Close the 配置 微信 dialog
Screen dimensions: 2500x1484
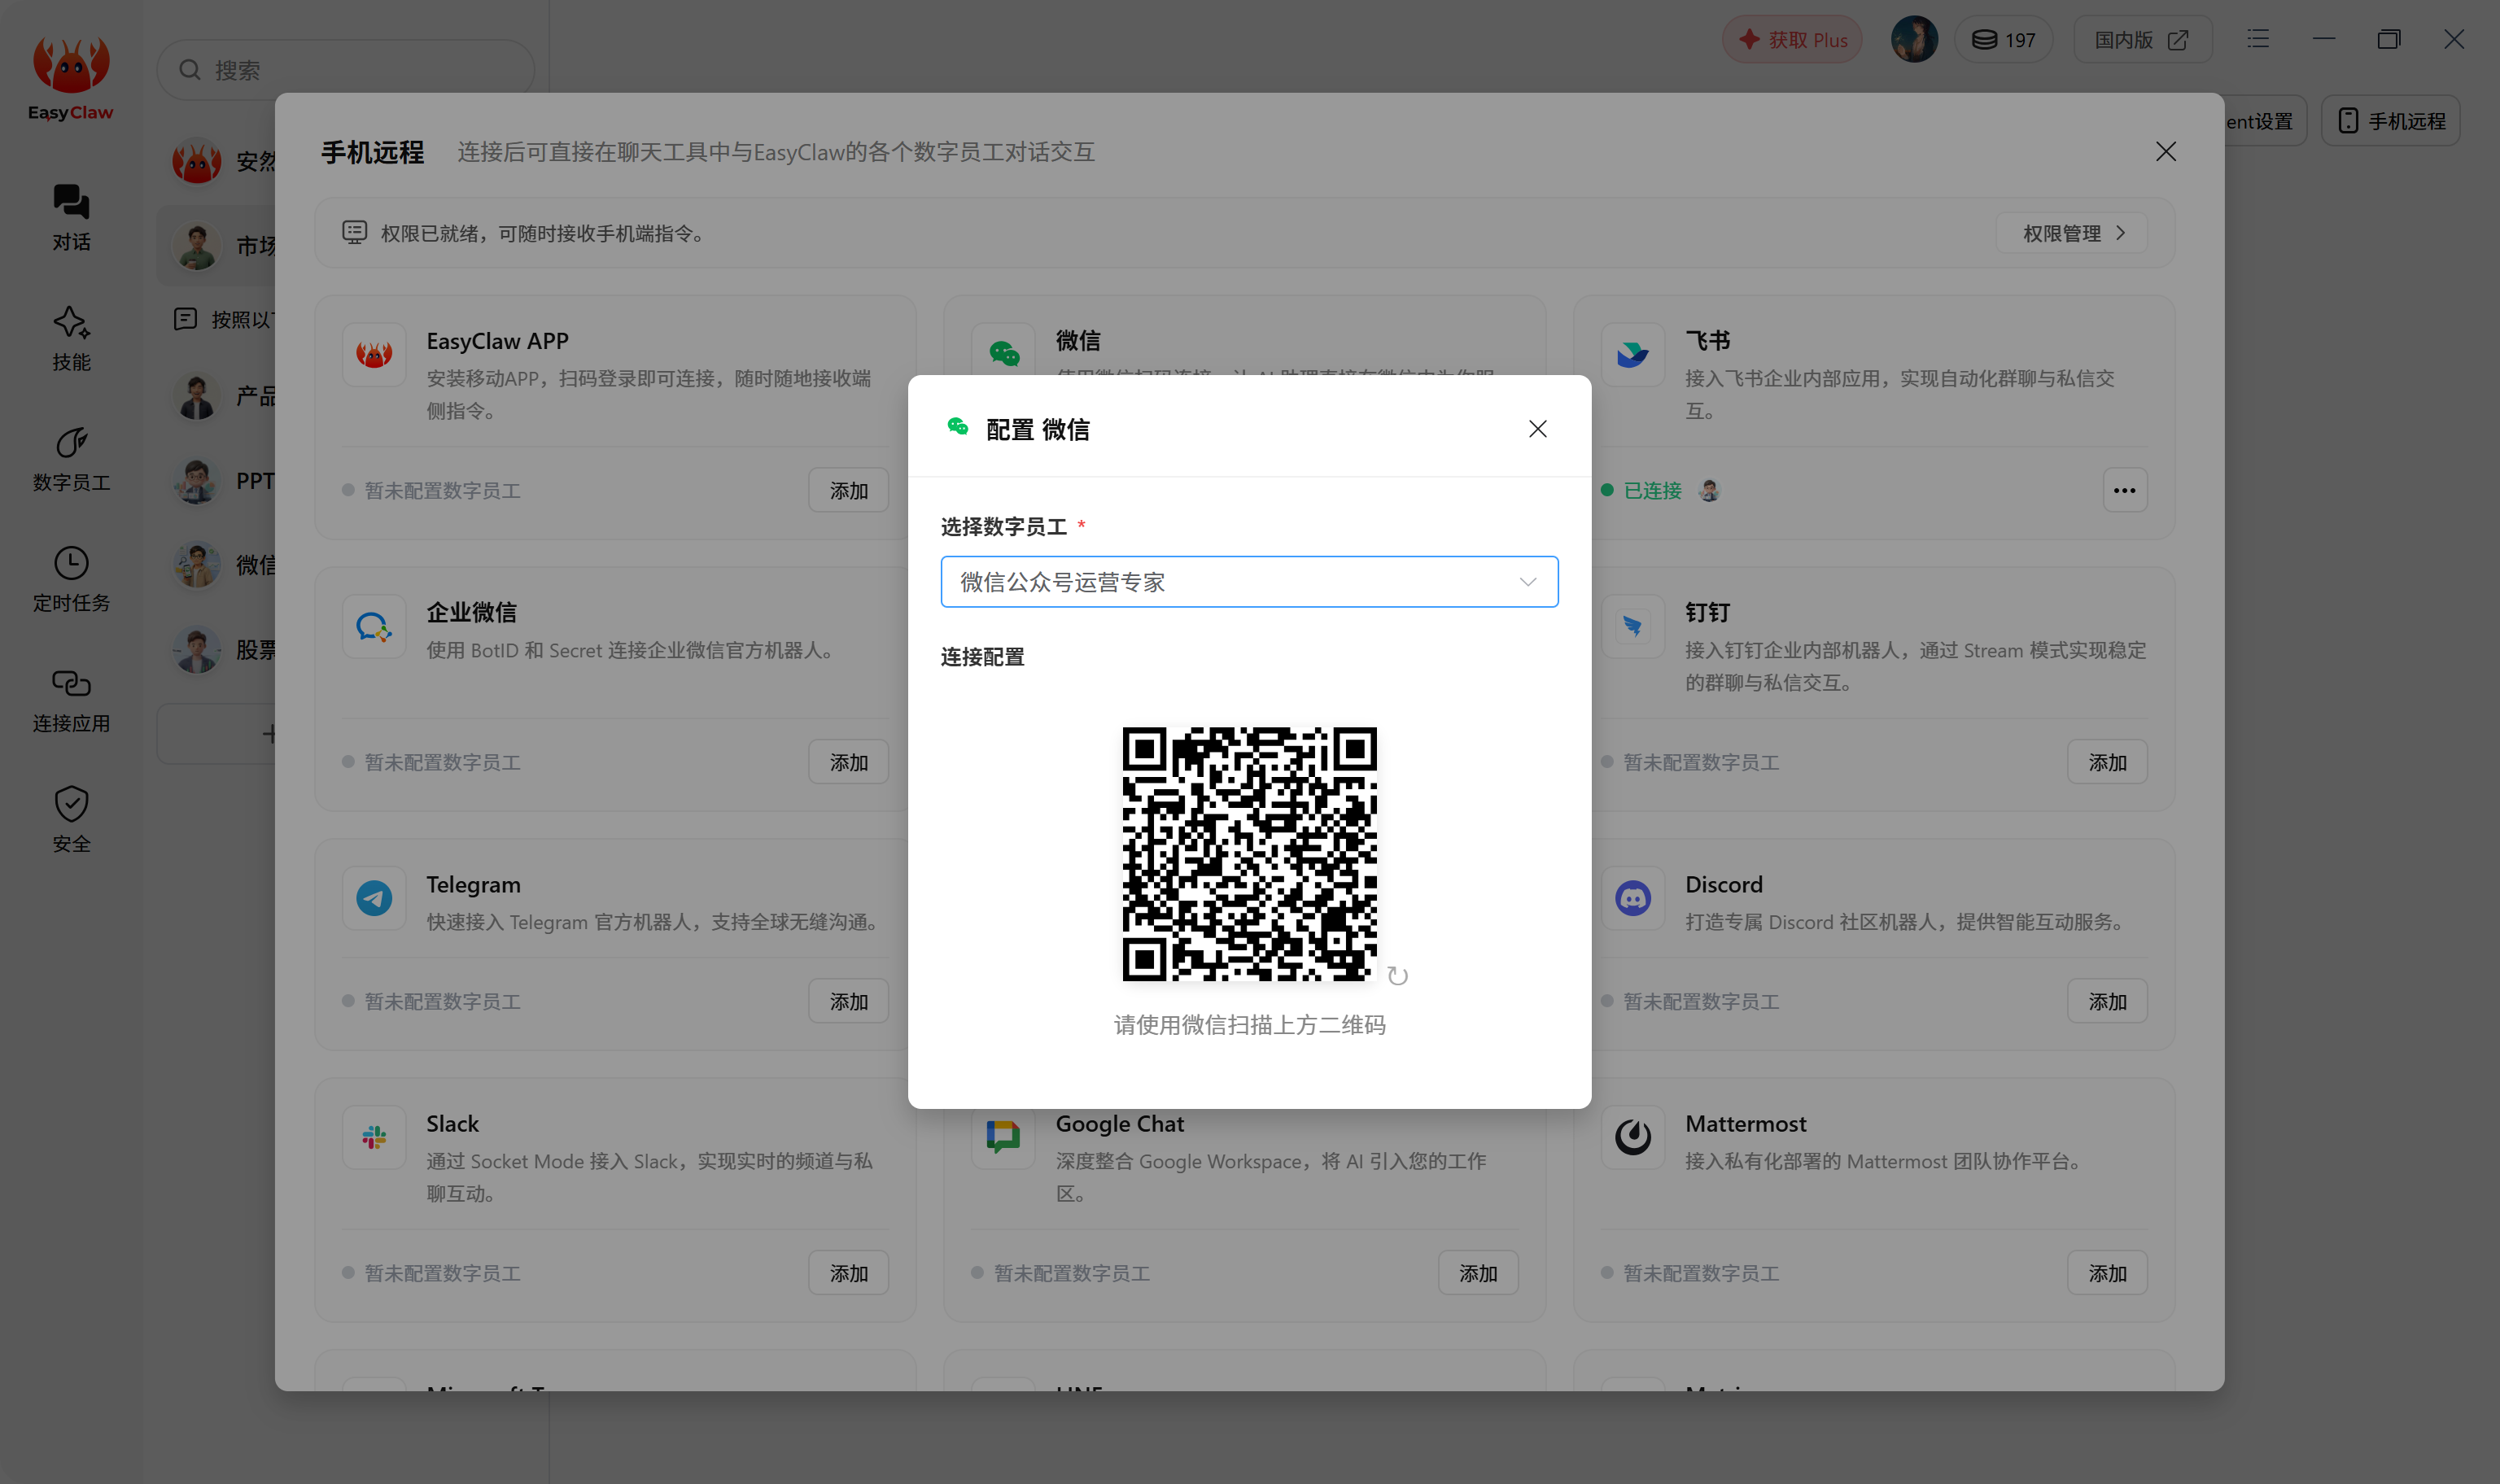pos(1538,429)
